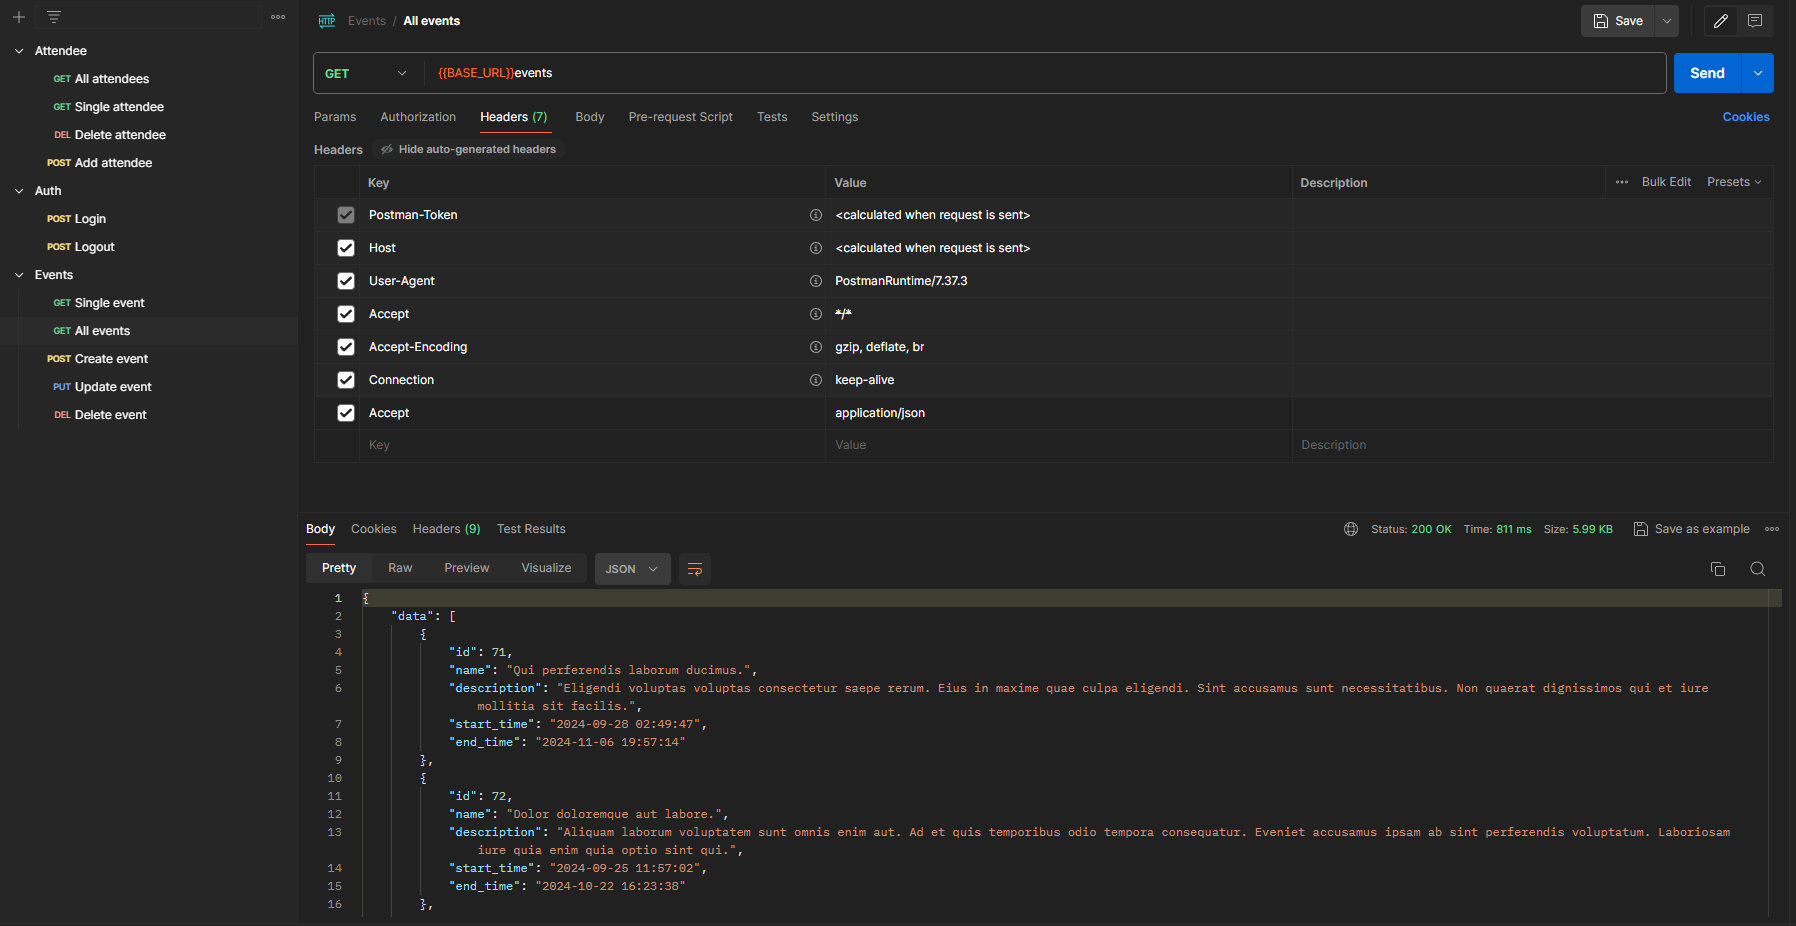Open the comments icon at top right
Image resolution: width=1796 pixels, height=926 pixels.
[1755, 21]
